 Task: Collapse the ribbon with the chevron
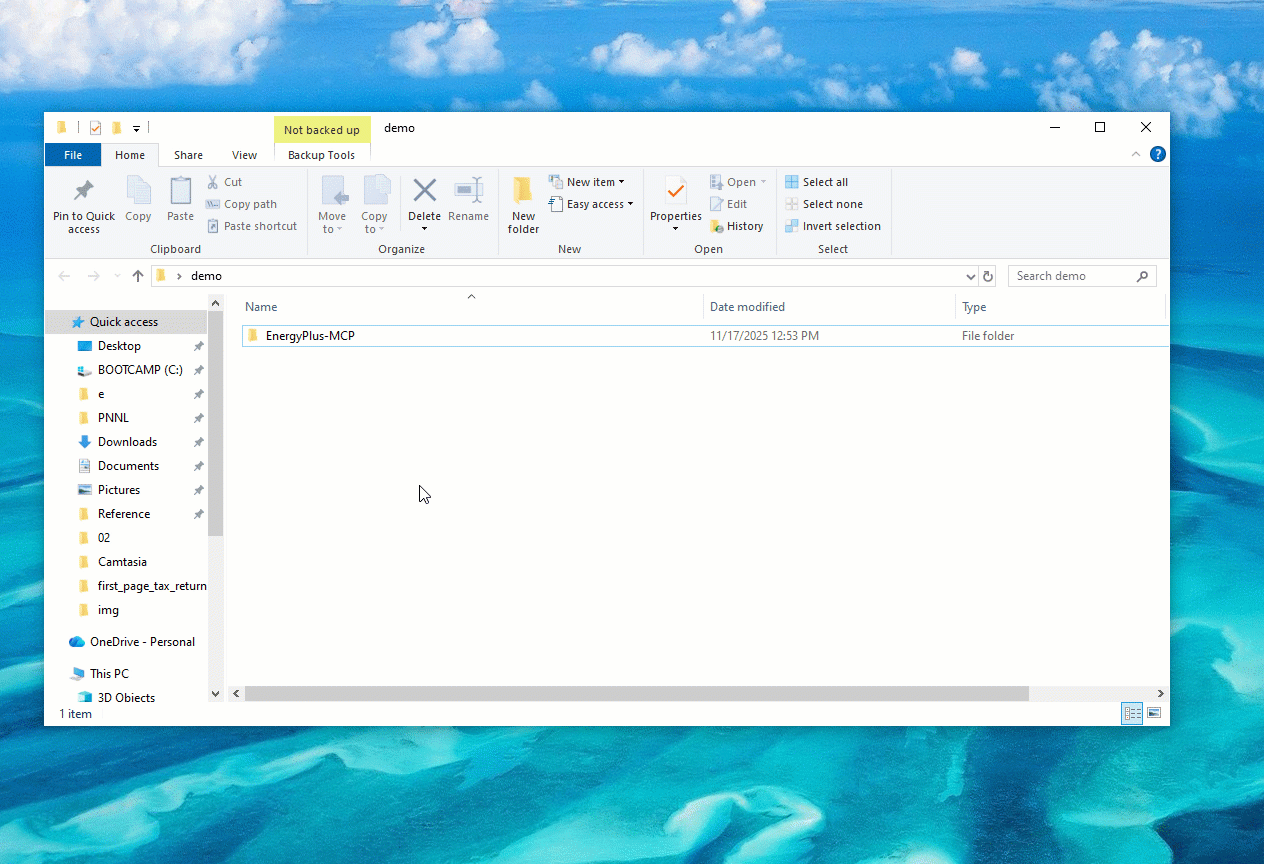(1136, 154)
